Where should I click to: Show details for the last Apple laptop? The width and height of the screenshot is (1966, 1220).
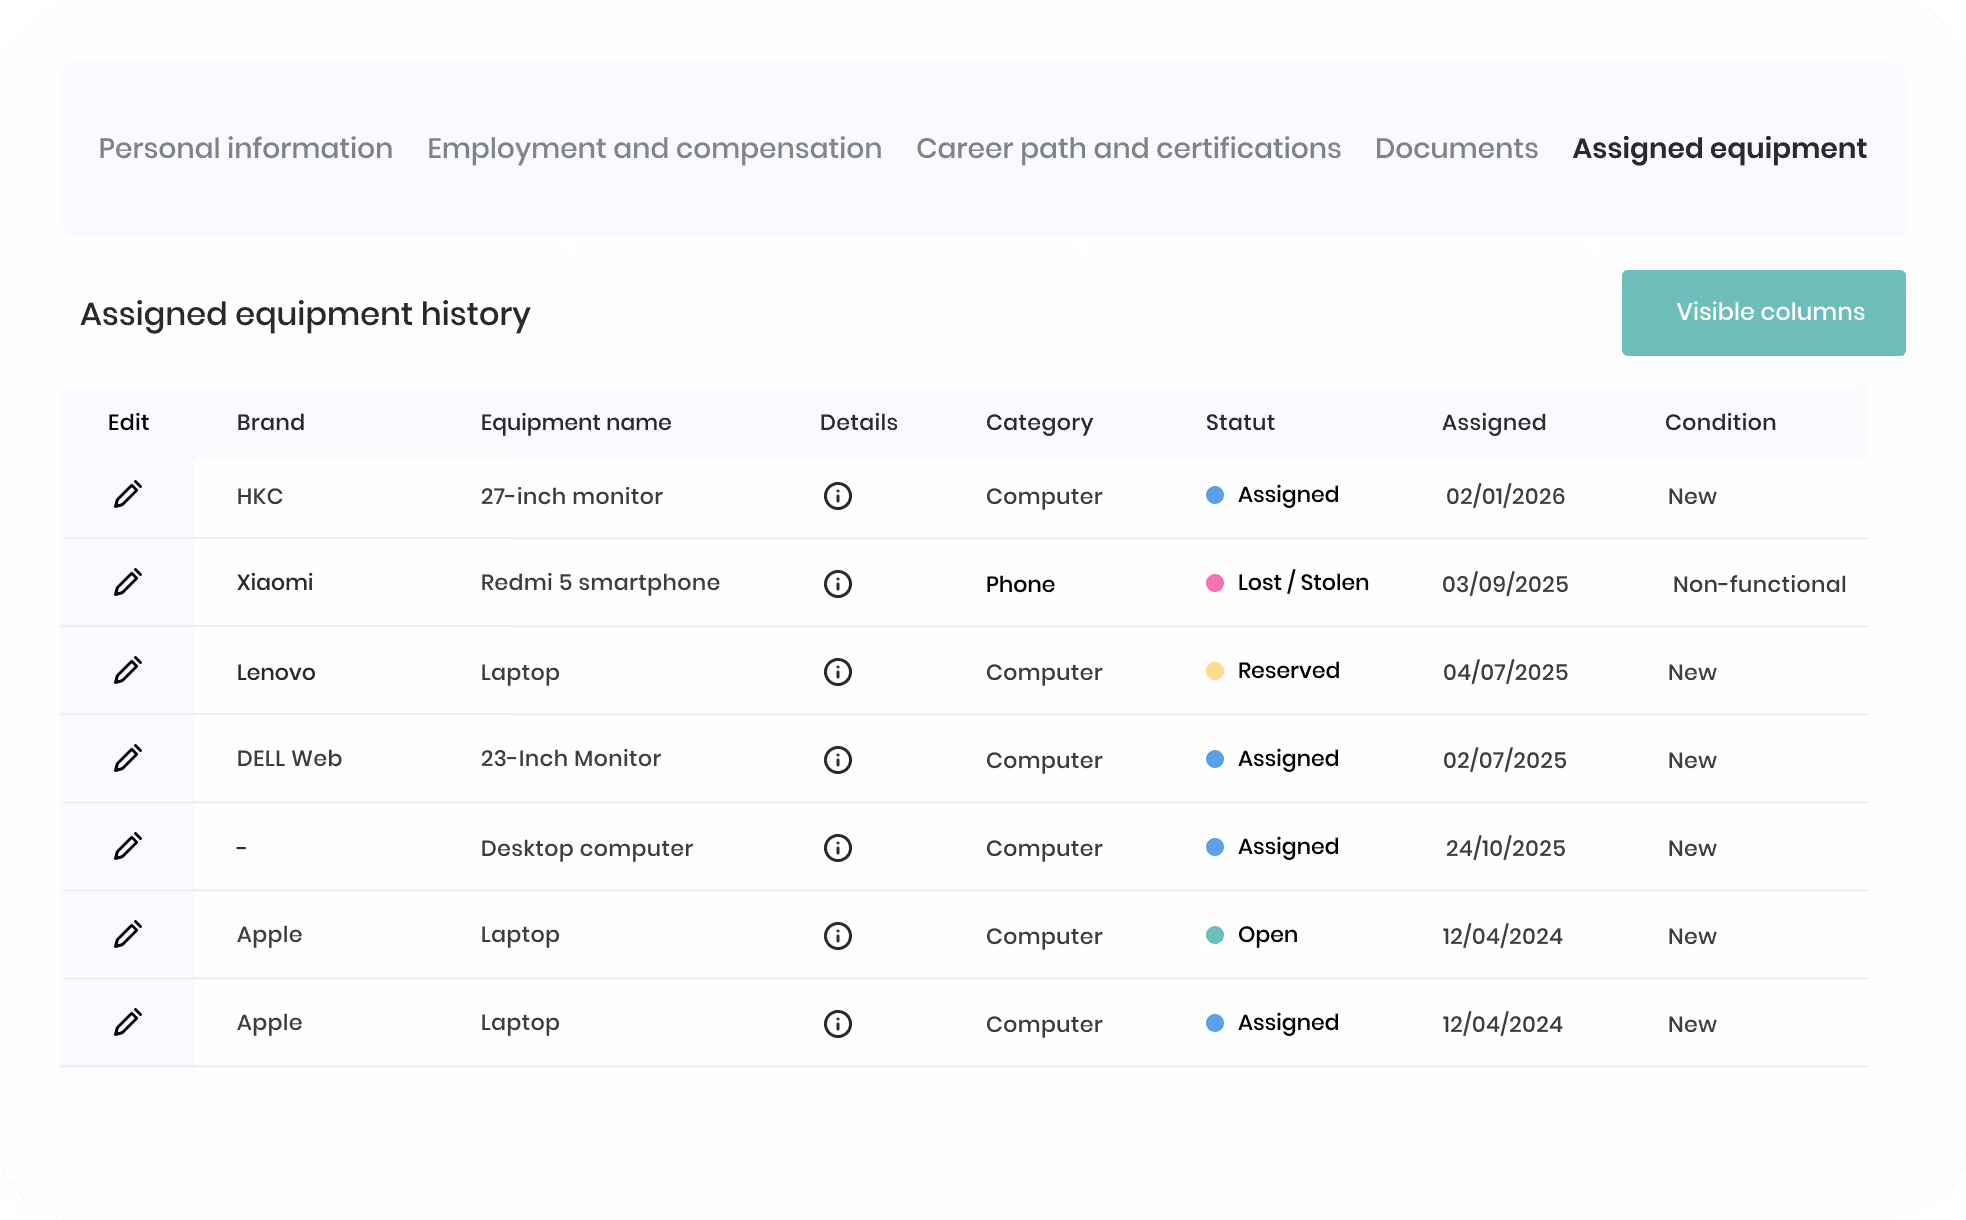[x=838, y=1024]
